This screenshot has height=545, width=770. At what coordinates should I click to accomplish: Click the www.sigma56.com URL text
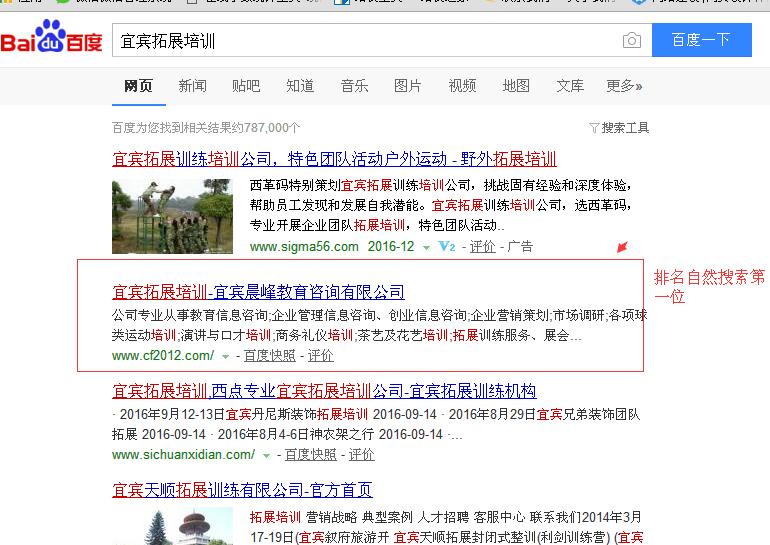(x=304, y=246)
